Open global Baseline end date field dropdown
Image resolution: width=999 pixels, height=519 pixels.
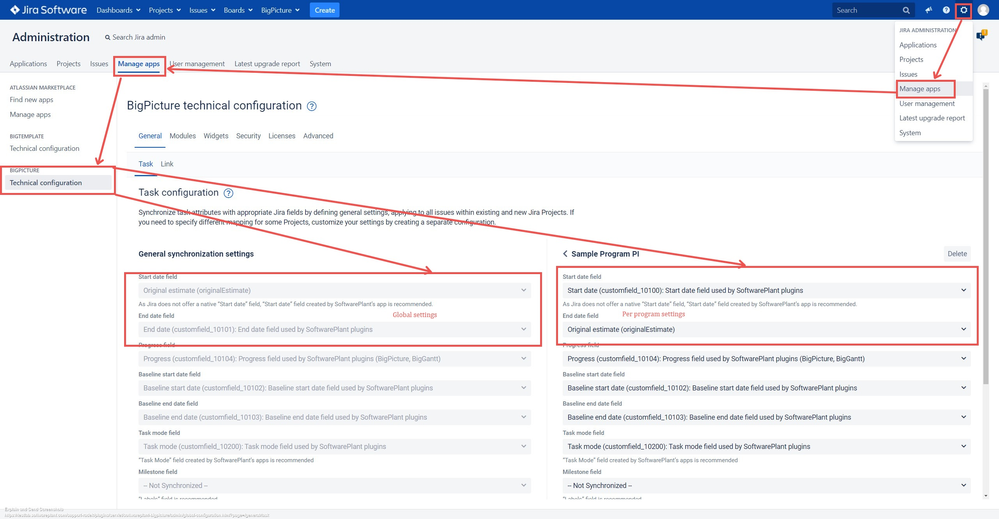coord(334,417)
